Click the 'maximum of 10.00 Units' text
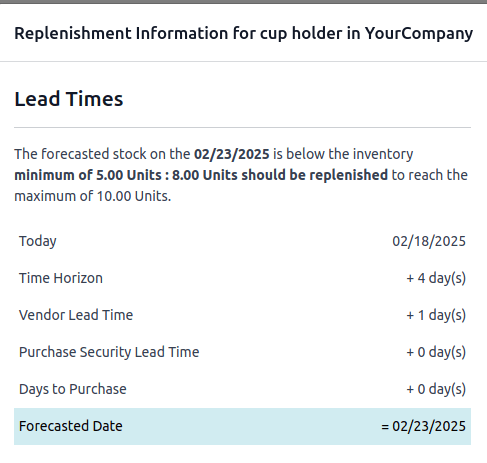 [x=93, y=196]
